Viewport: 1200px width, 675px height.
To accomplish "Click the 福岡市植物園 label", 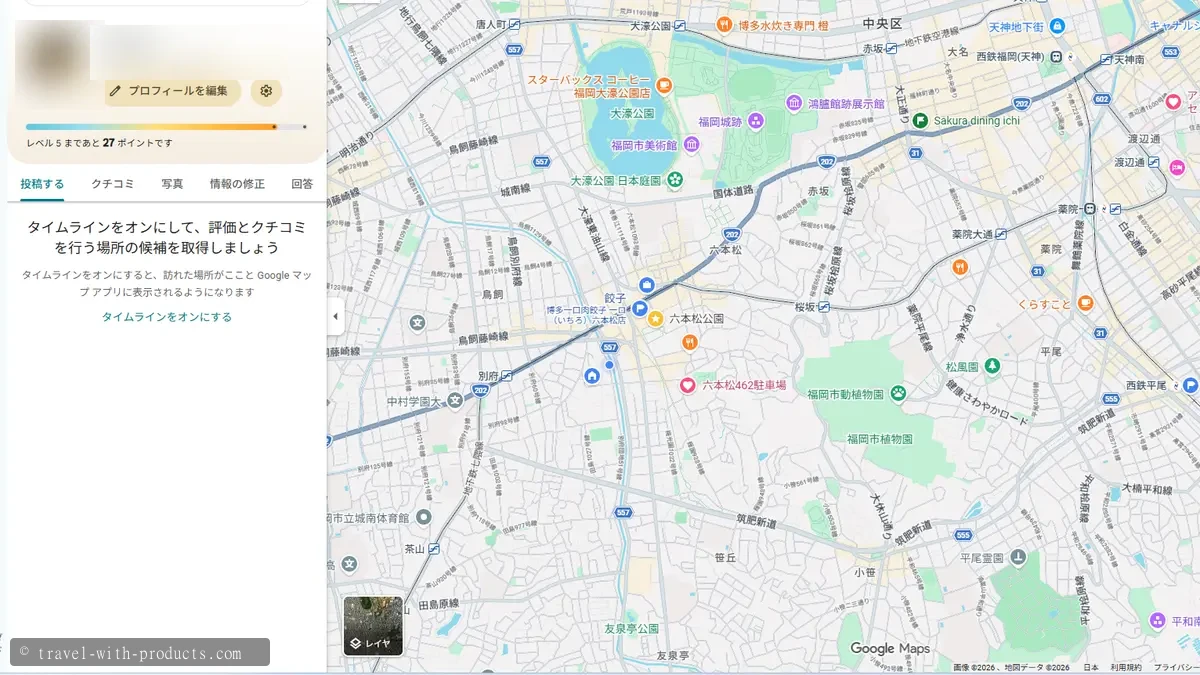I will tap(880, 439).
